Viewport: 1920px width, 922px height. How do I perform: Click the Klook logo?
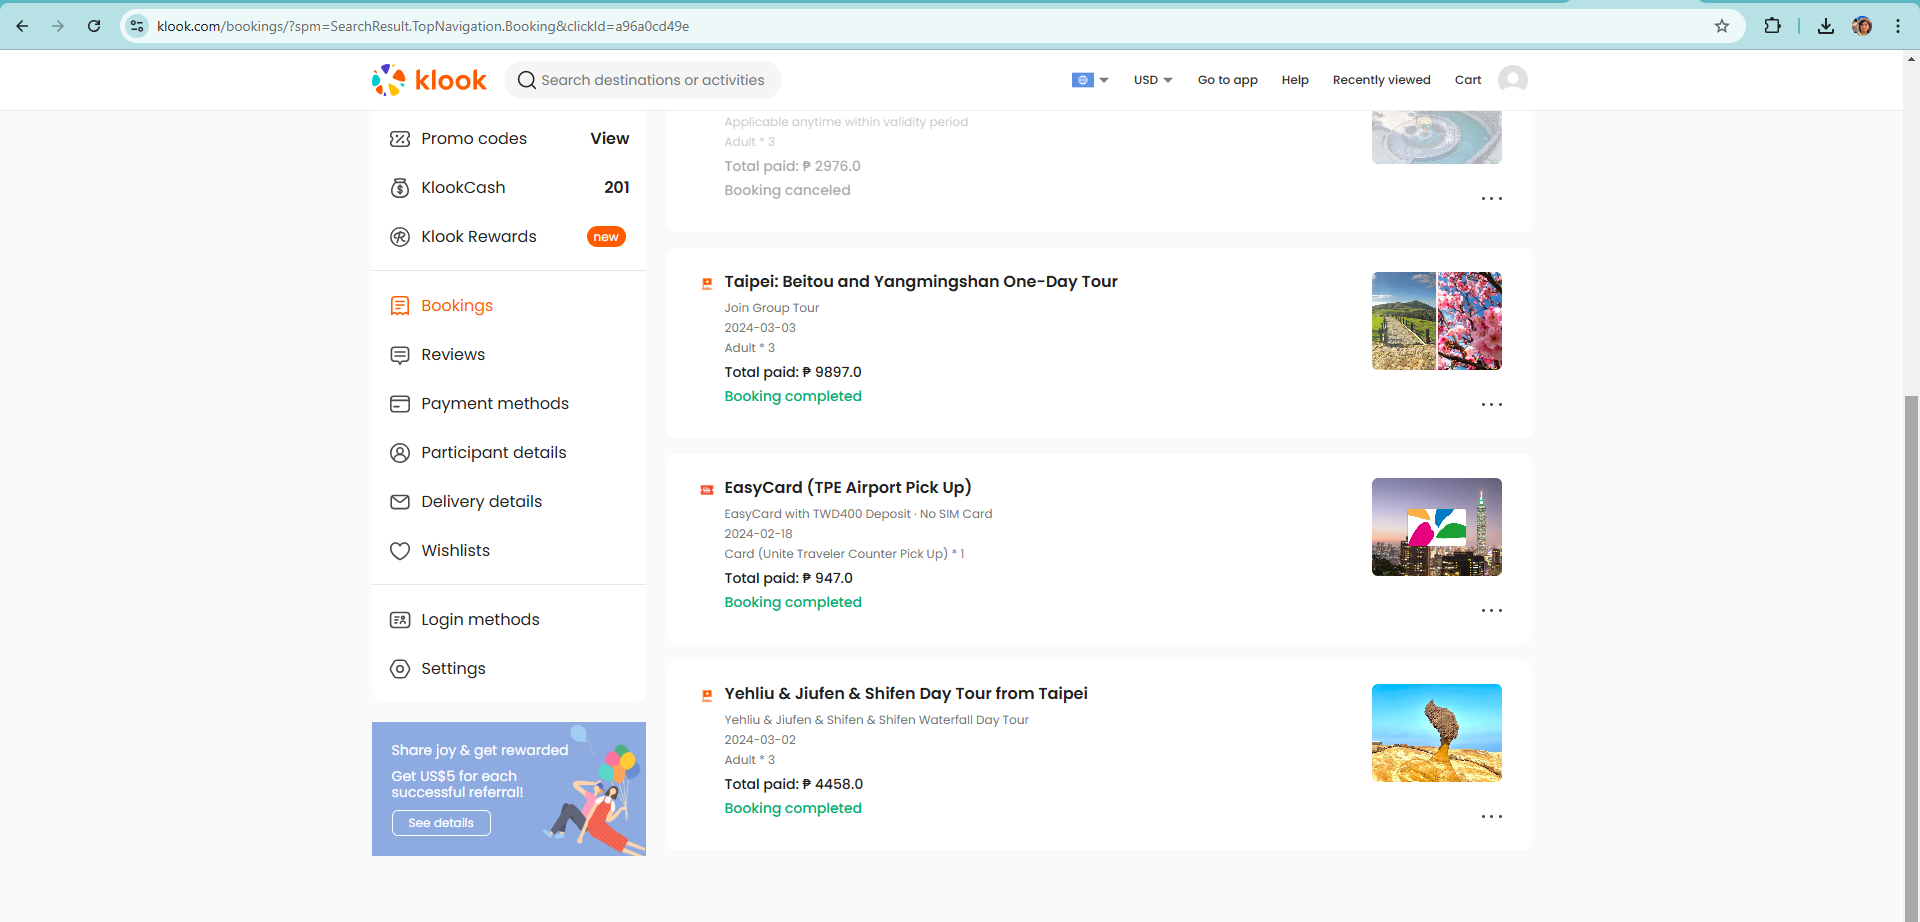[x=429, y=80]
